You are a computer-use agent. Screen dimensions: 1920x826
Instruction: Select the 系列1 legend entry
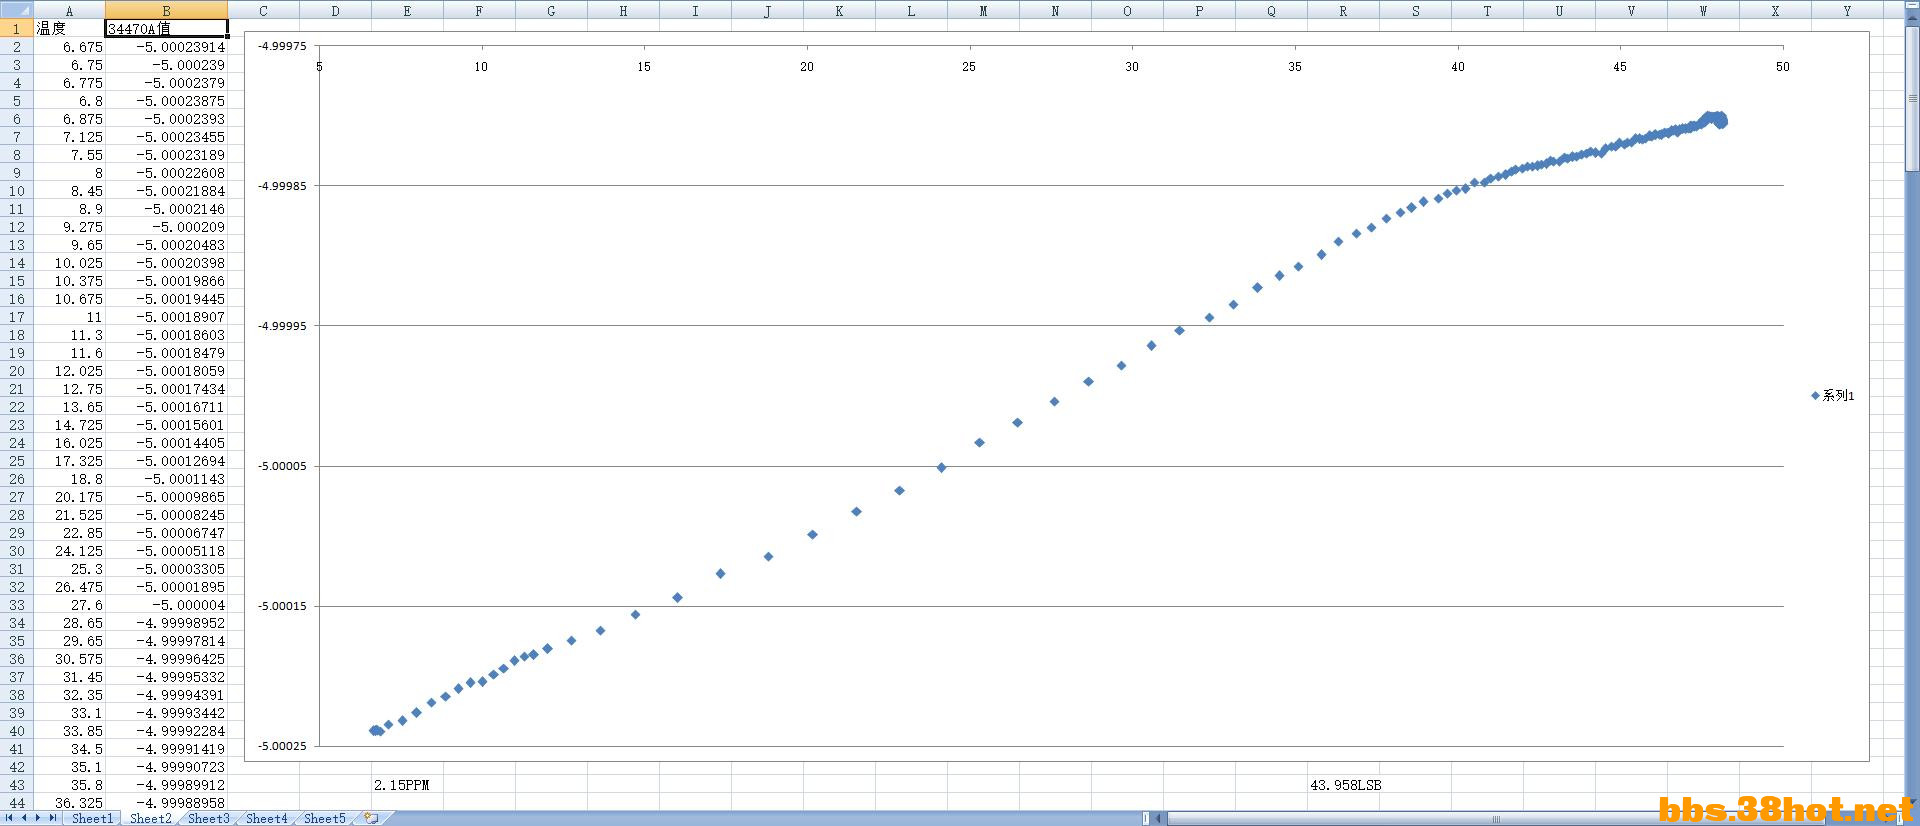point(1832,396)
